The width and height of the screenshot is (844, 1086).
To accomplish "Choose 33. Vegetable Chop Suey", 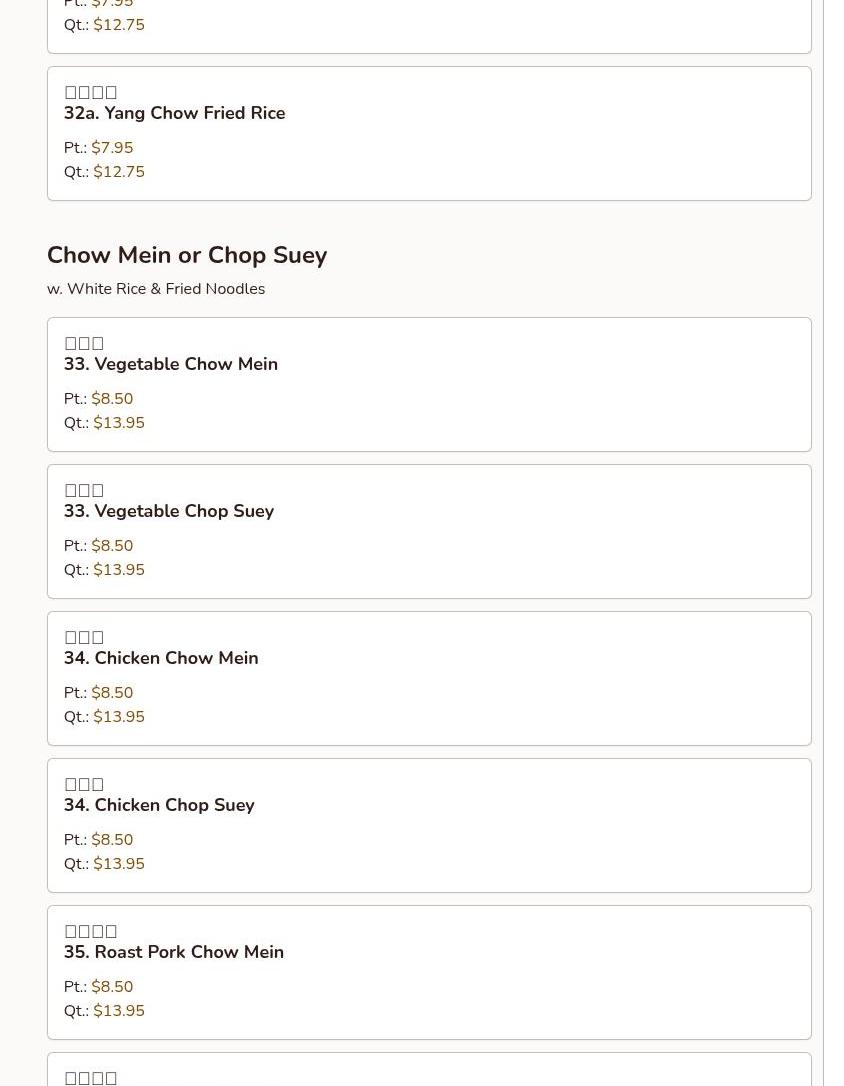I will click(168, 511).
